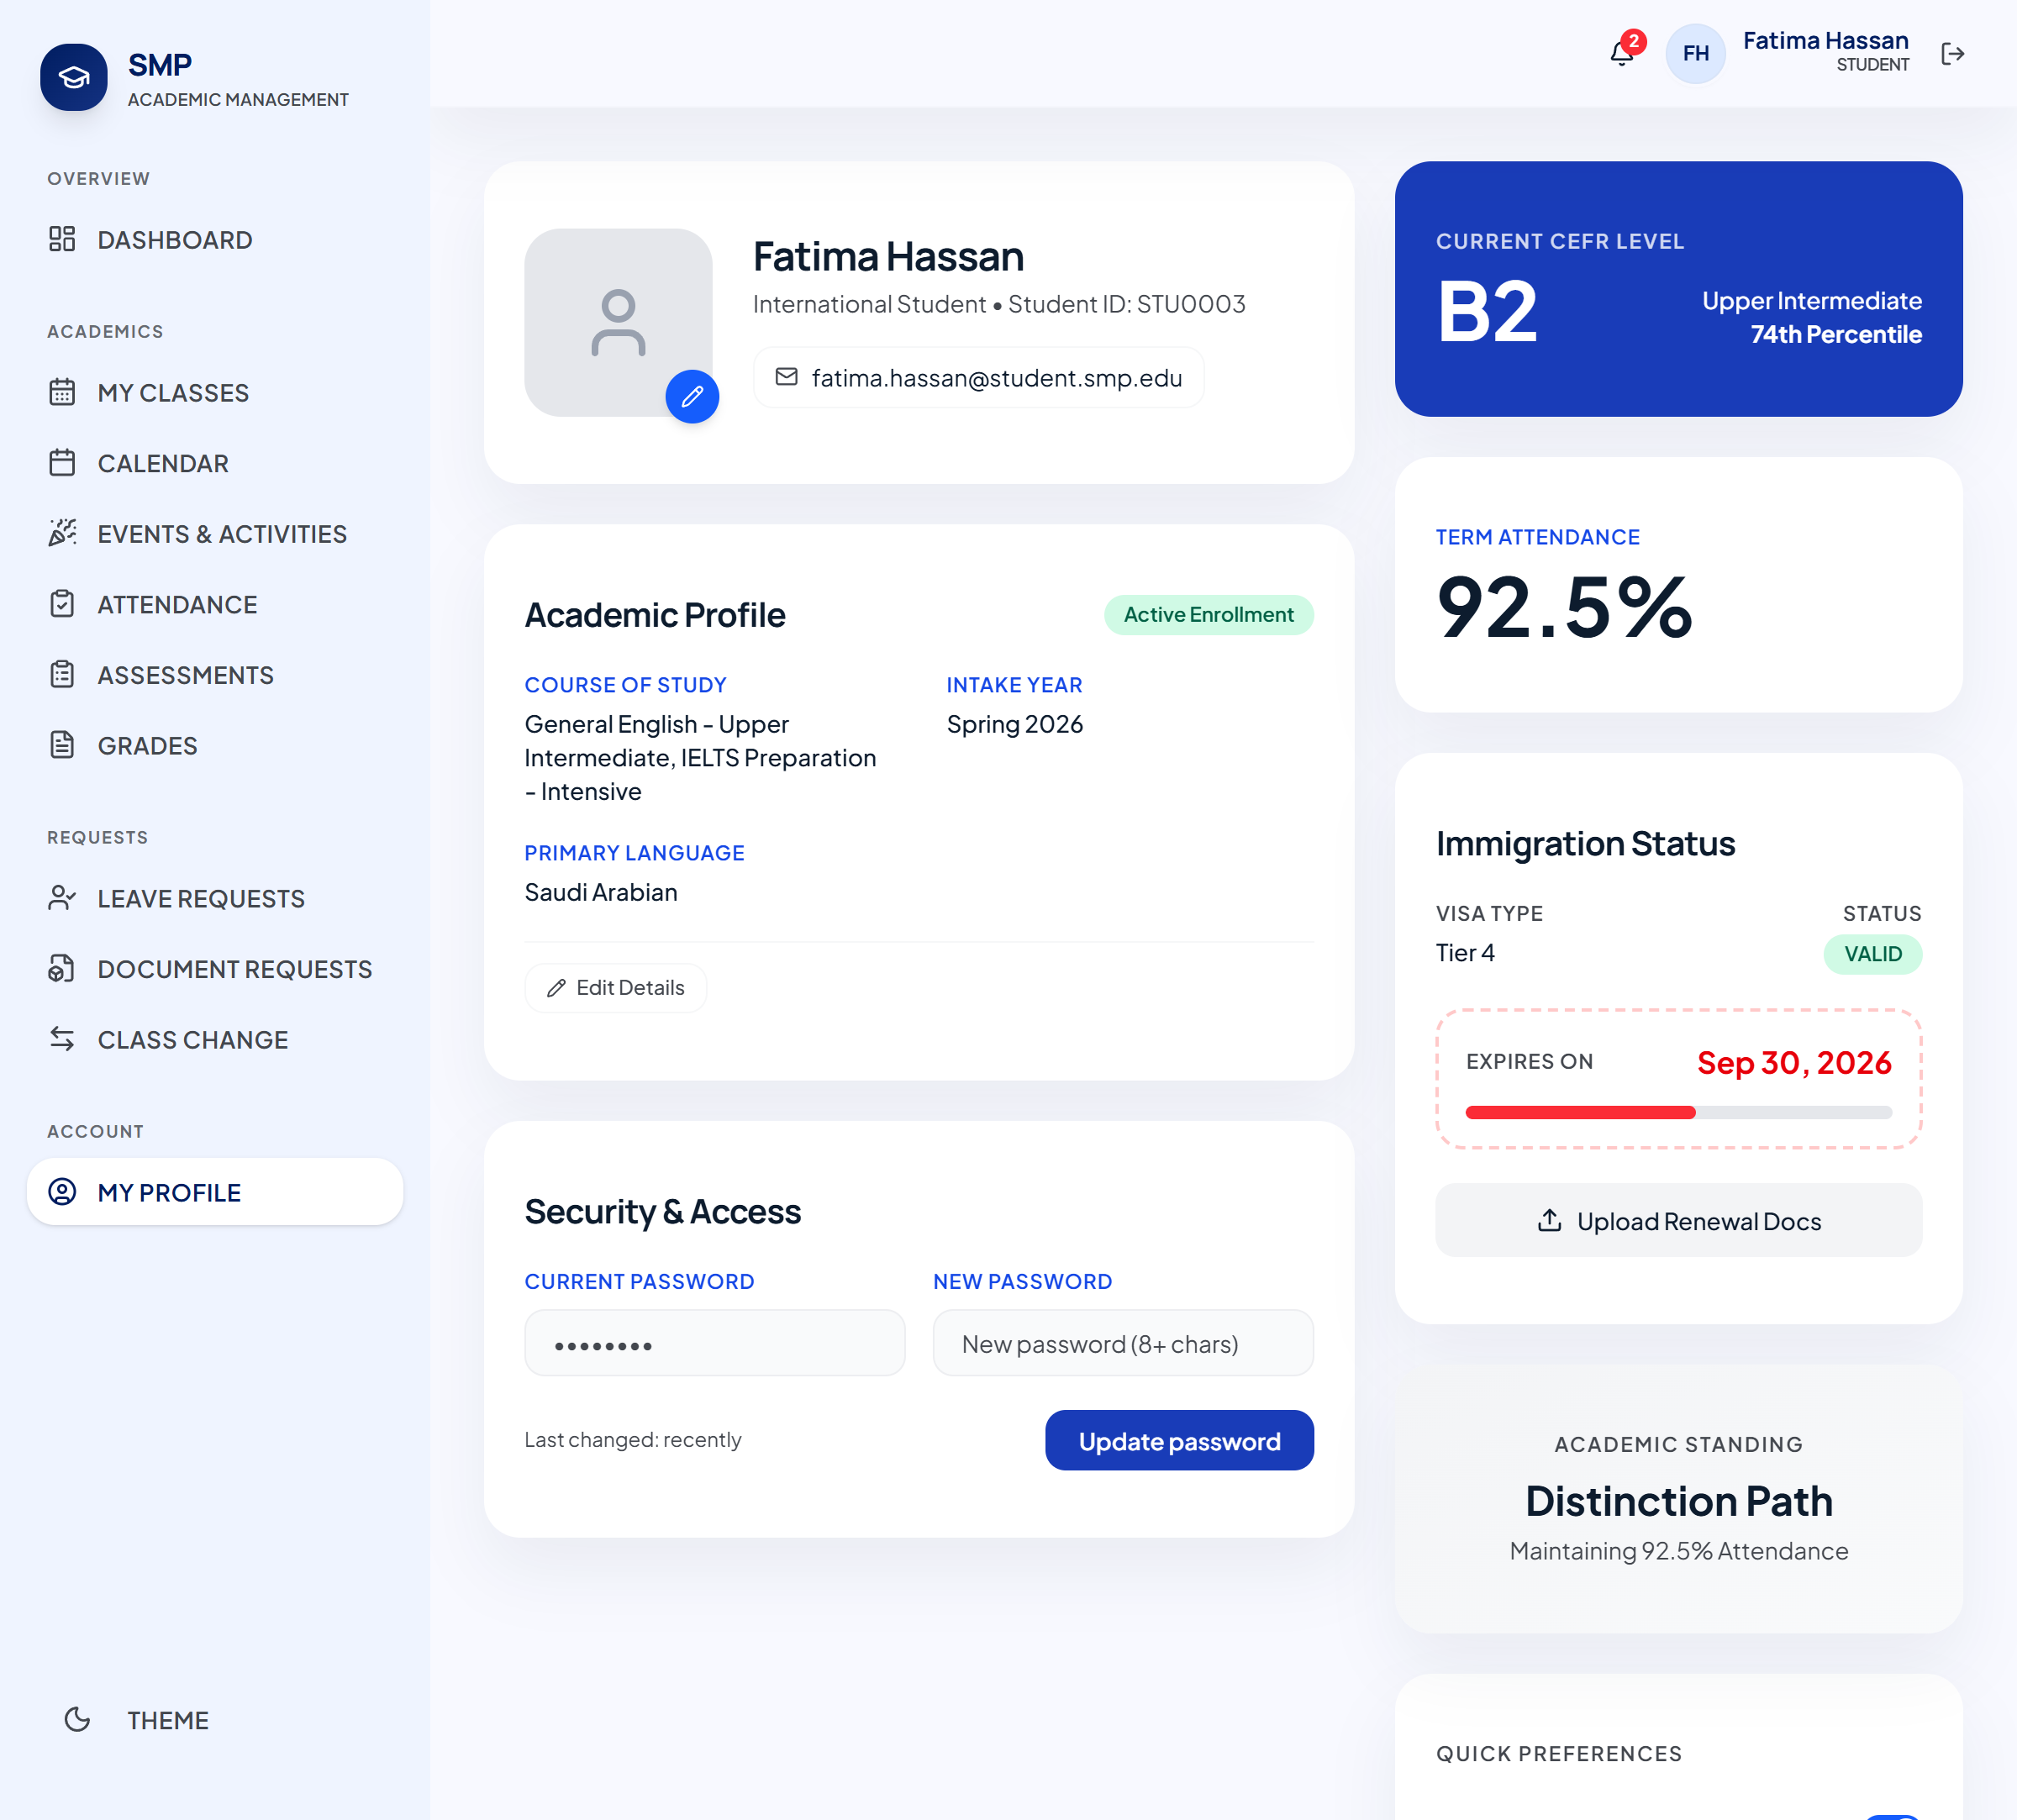Screen dimensions: 2017x1820
Task: Focus the Current Password field
Action: [x=715, y=1343]
